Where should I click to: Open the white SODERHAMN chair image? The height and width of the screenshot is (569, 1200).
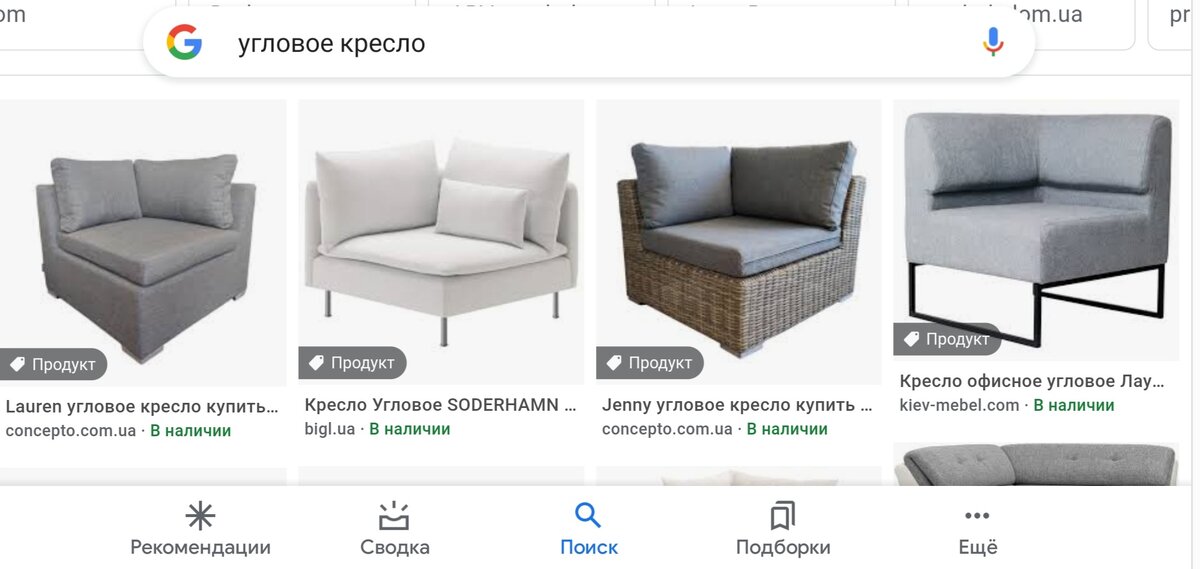441,242
